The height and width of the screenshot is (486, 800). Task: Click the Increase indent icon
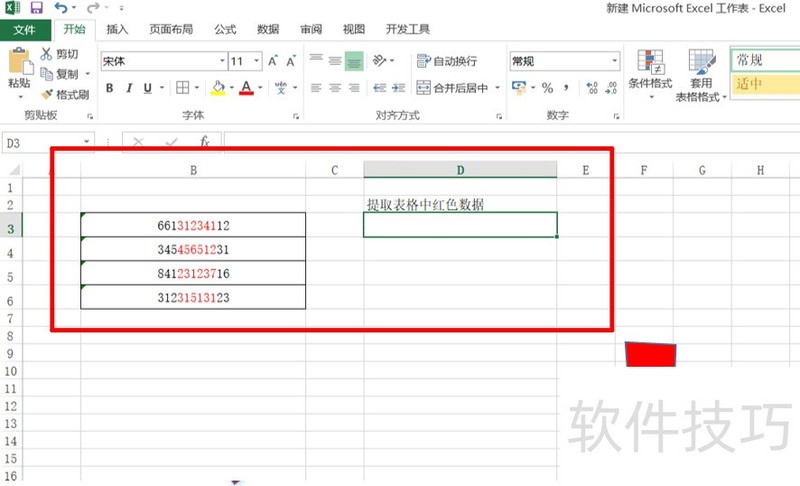point(398,88)
